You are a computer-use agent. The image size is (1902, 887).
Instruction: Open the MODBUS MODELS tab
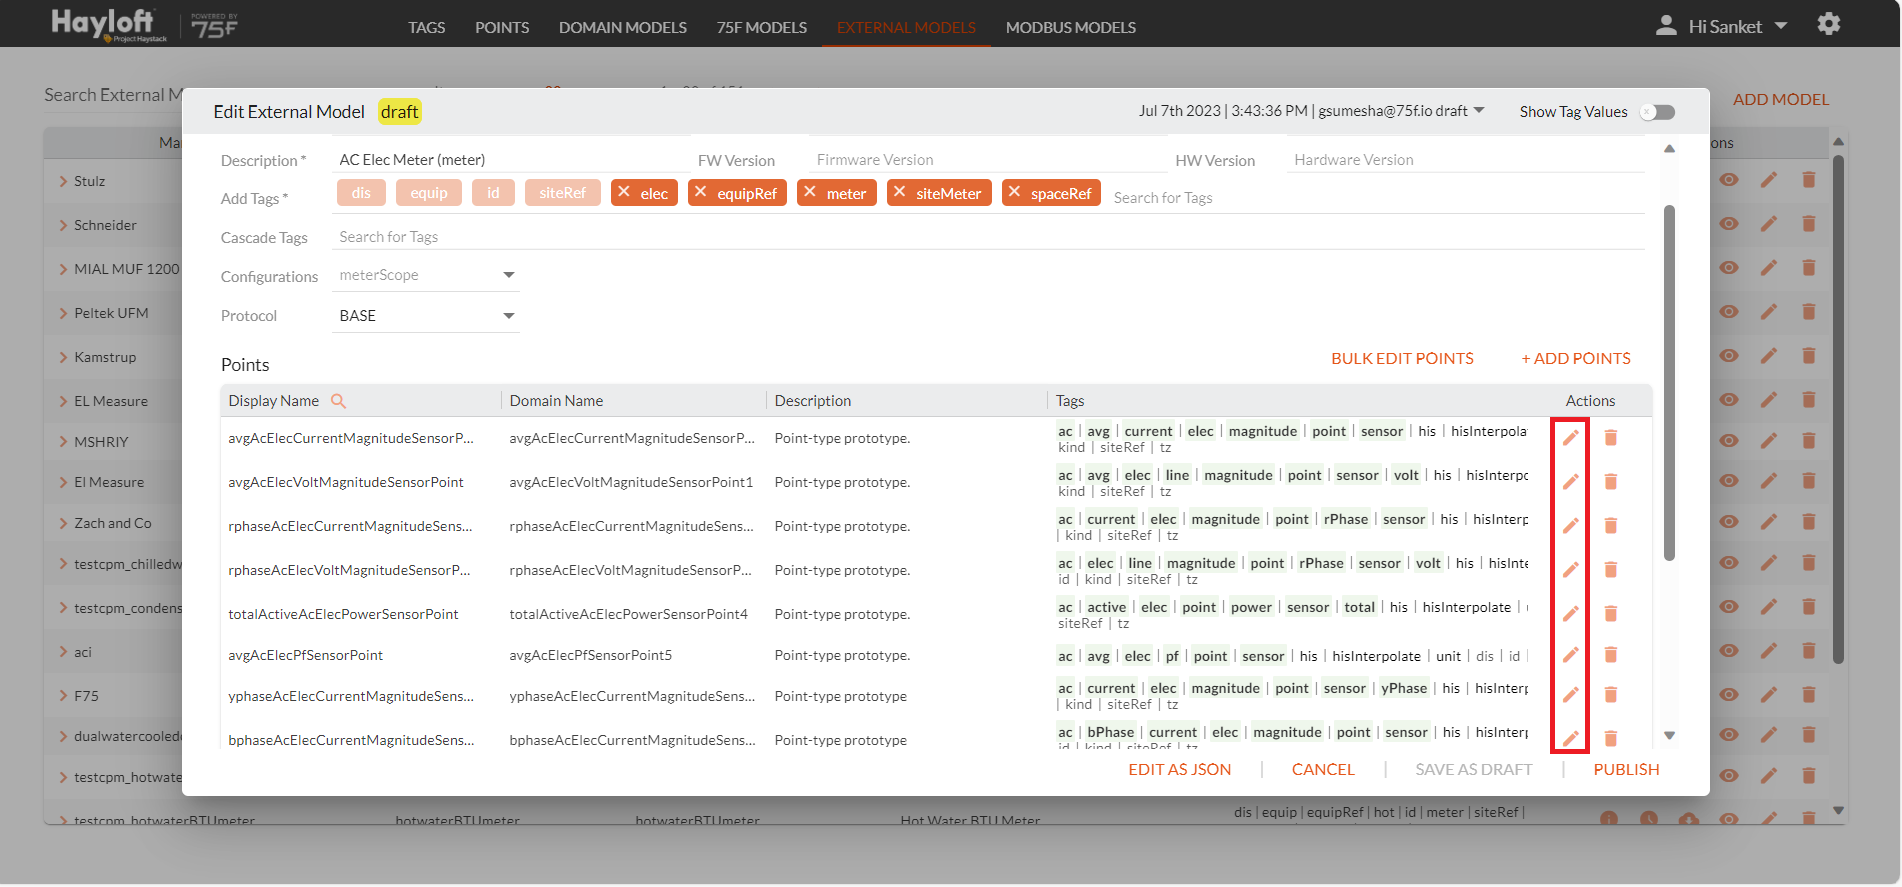1071,27
